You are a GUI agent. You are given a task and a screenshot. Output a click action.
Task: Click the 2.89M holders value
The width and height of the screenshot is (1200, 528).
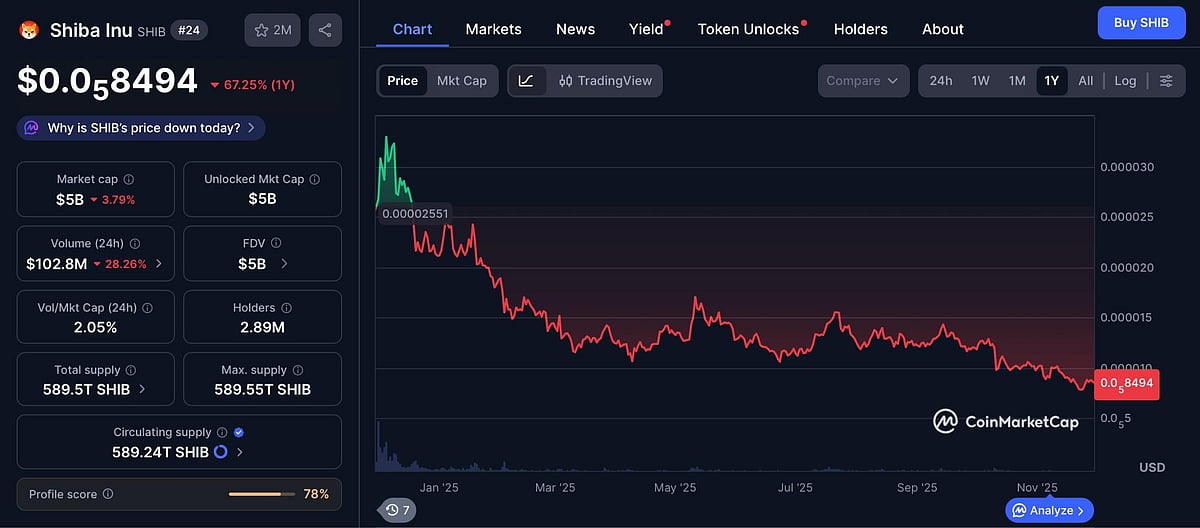pyautogui.click(x=262, y=327)
